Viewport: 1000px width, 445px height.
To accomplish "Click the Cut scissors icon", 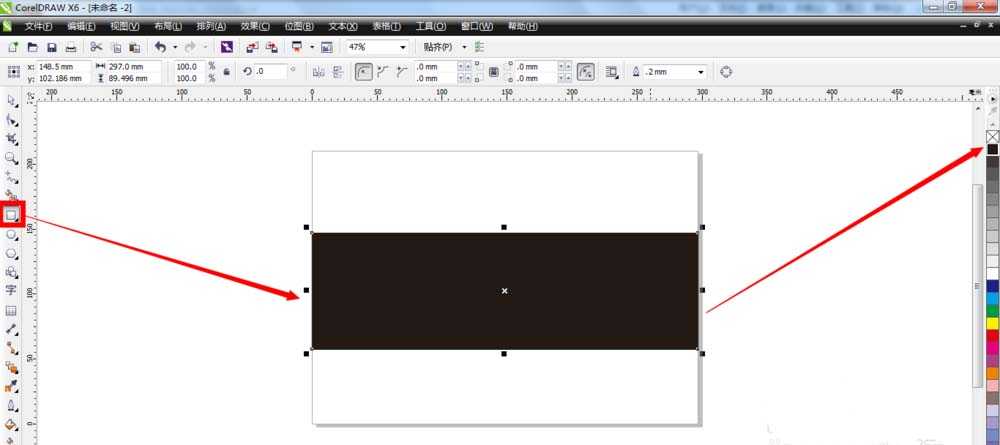I will tap(96, 47).
